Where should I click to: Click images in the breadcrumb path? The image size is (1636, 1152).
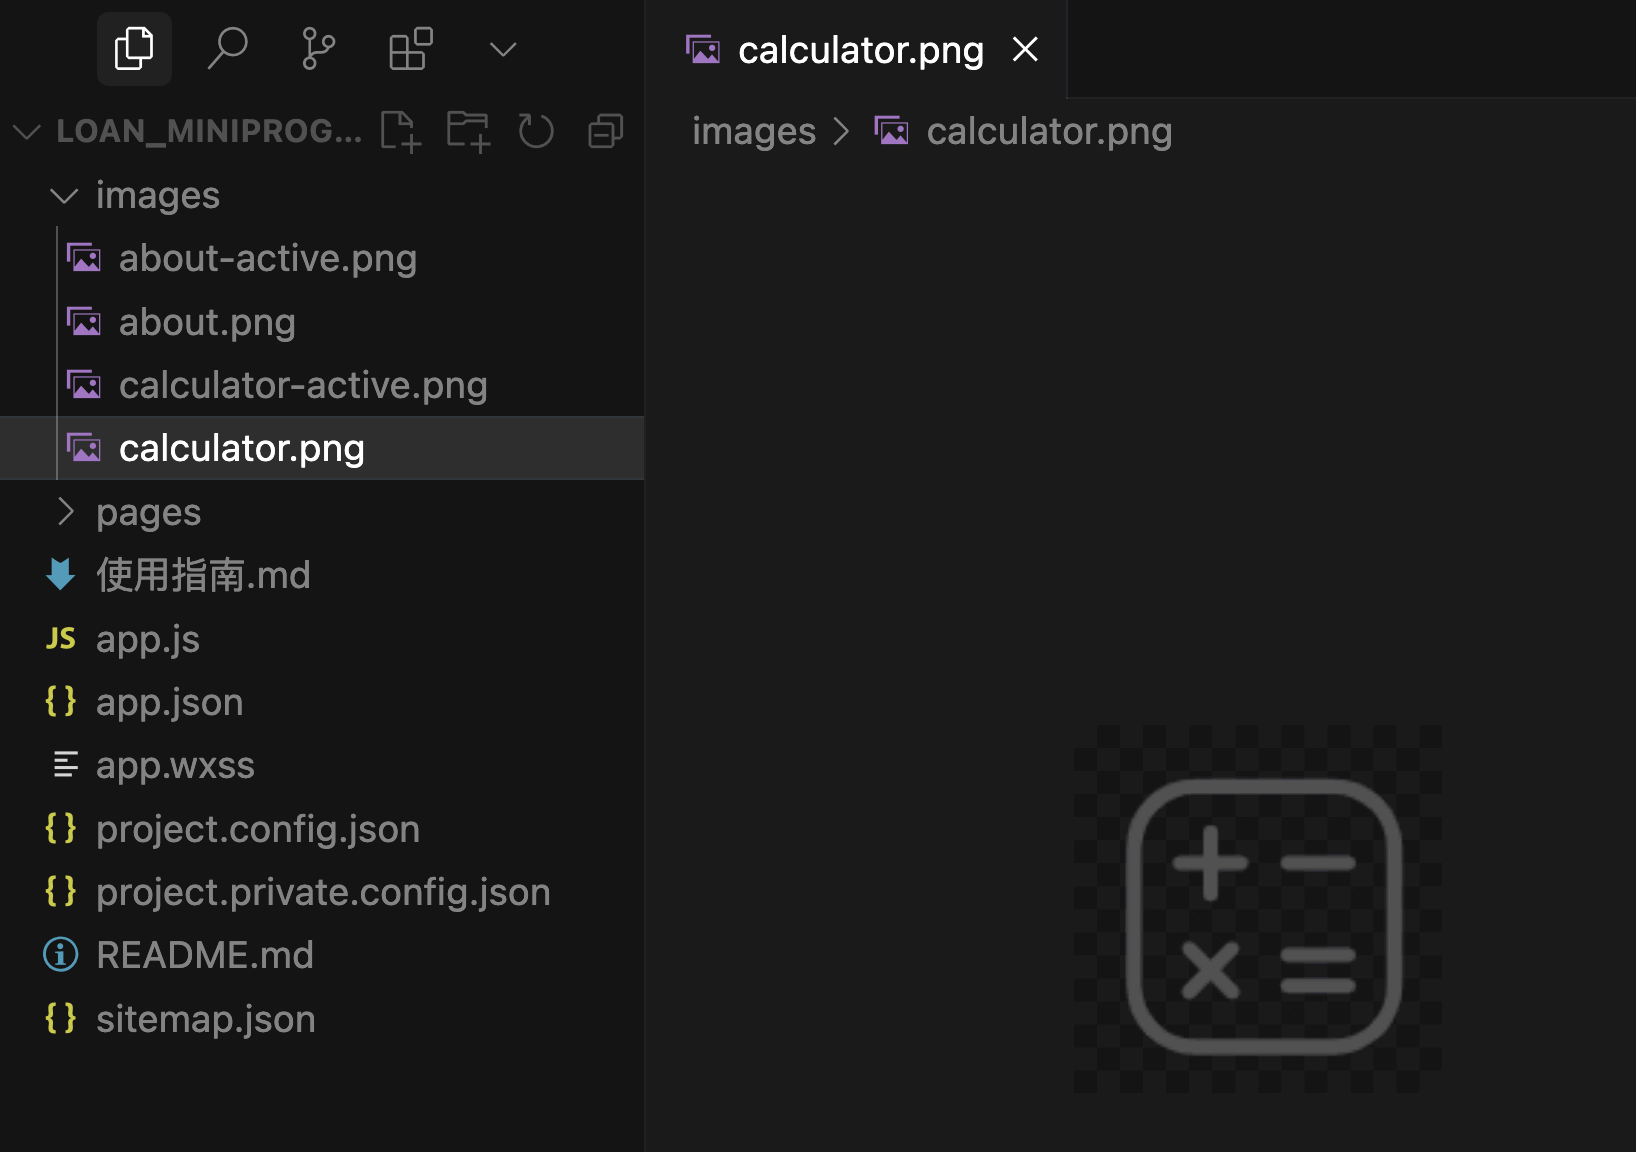[754, 131]
